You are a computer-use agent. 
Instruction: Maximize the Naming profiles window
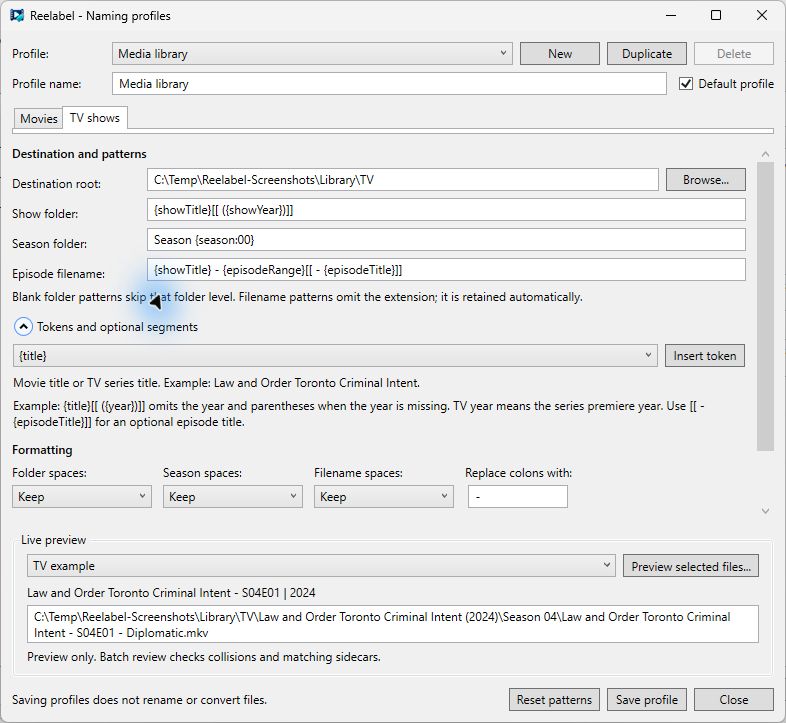[x=716, y=15]
